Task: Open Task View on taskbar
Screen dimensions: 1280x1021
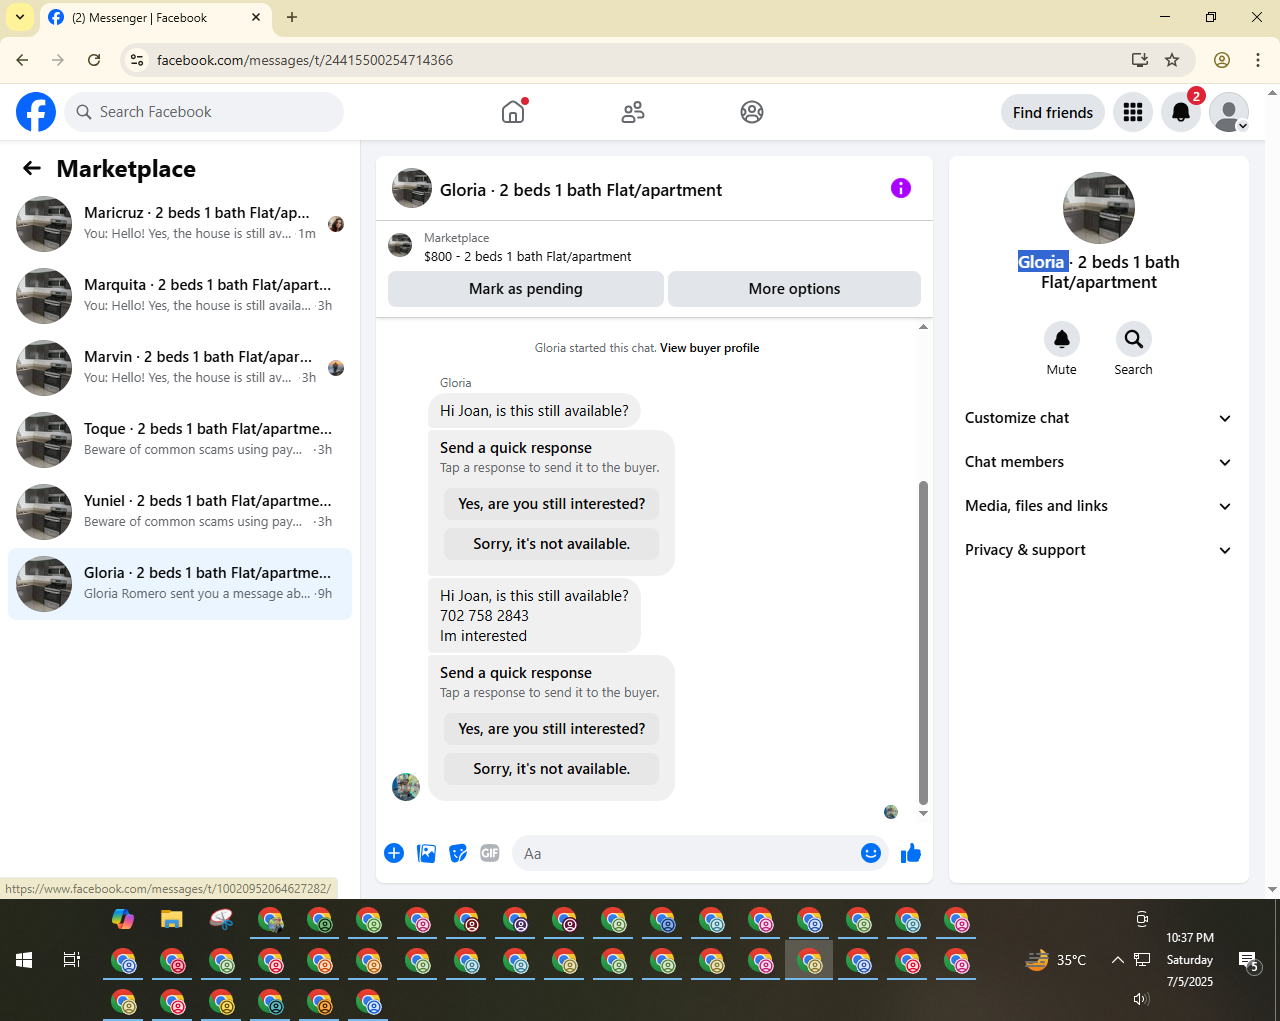Action: coord(72,960)
